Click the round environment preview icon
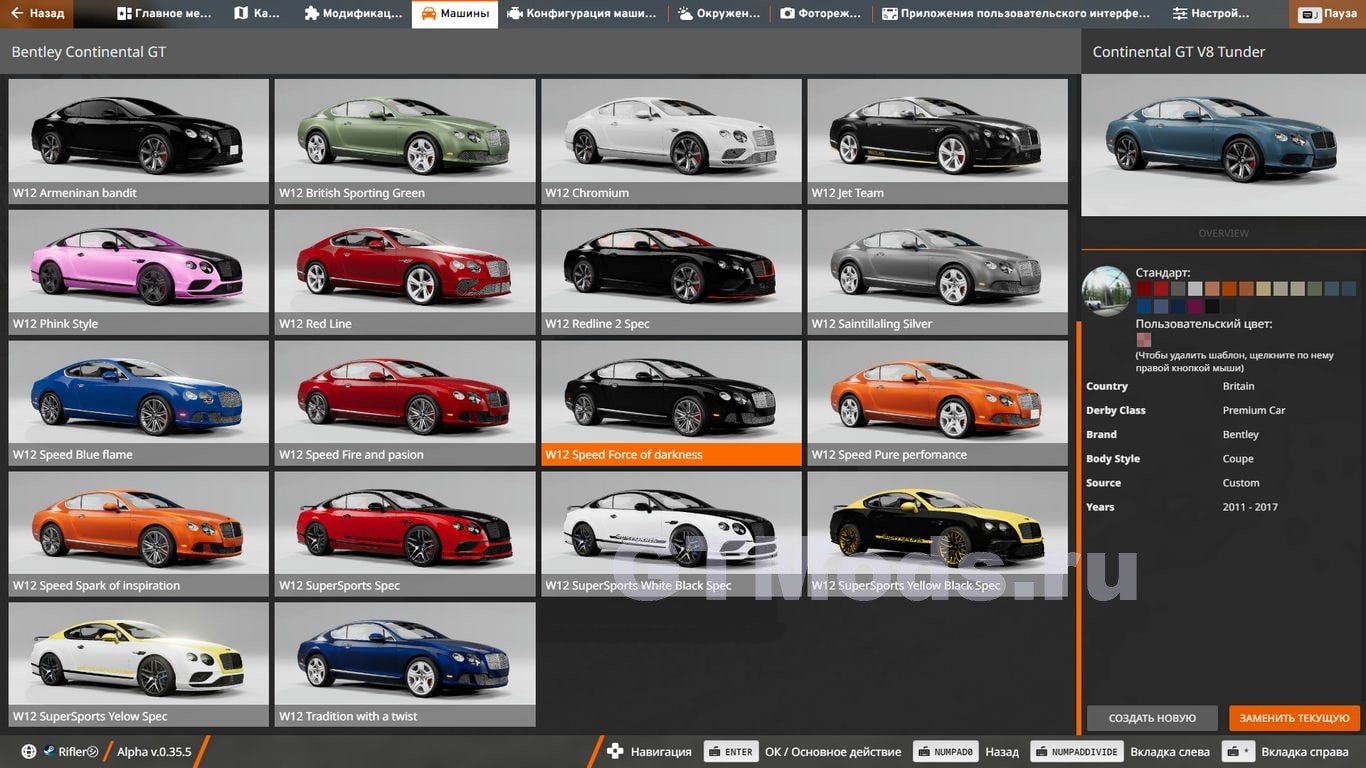The height and width of the screenshot is (768, 1366). click(1106, 291)
